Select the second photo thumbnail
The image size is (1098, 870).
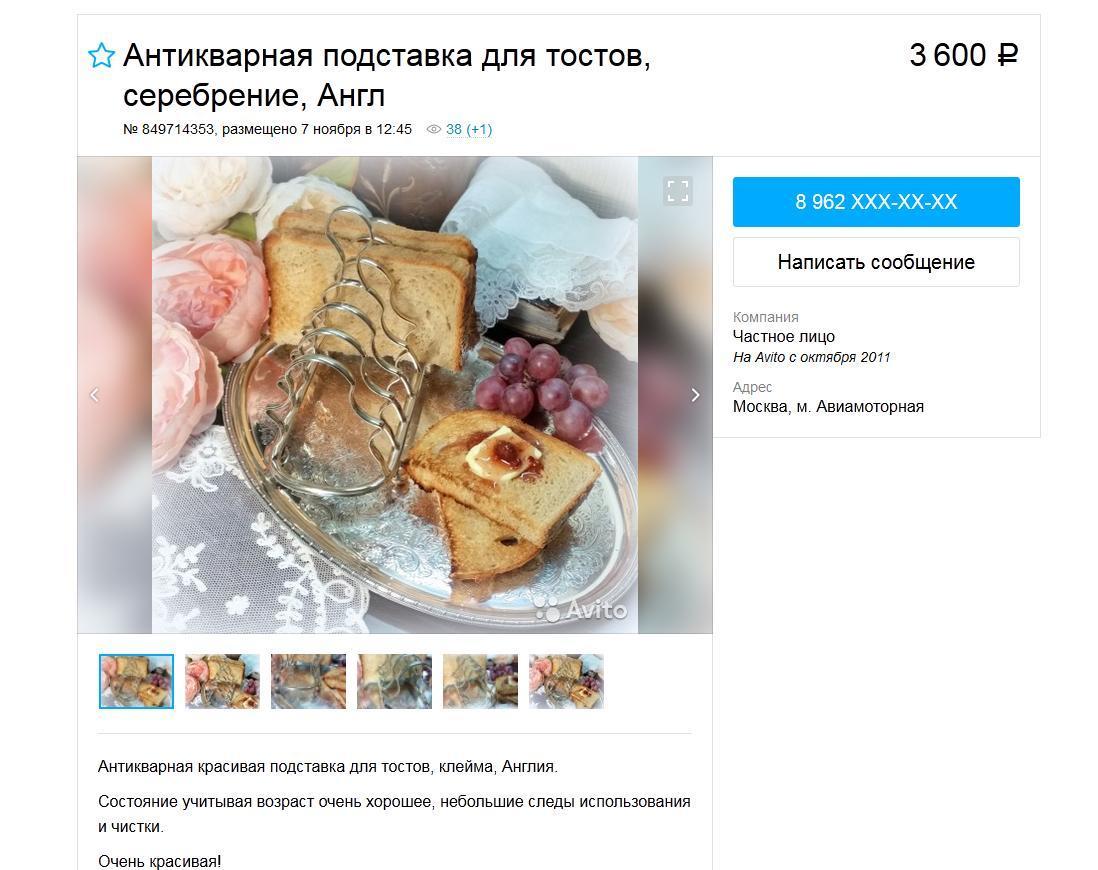click(222, 682)
